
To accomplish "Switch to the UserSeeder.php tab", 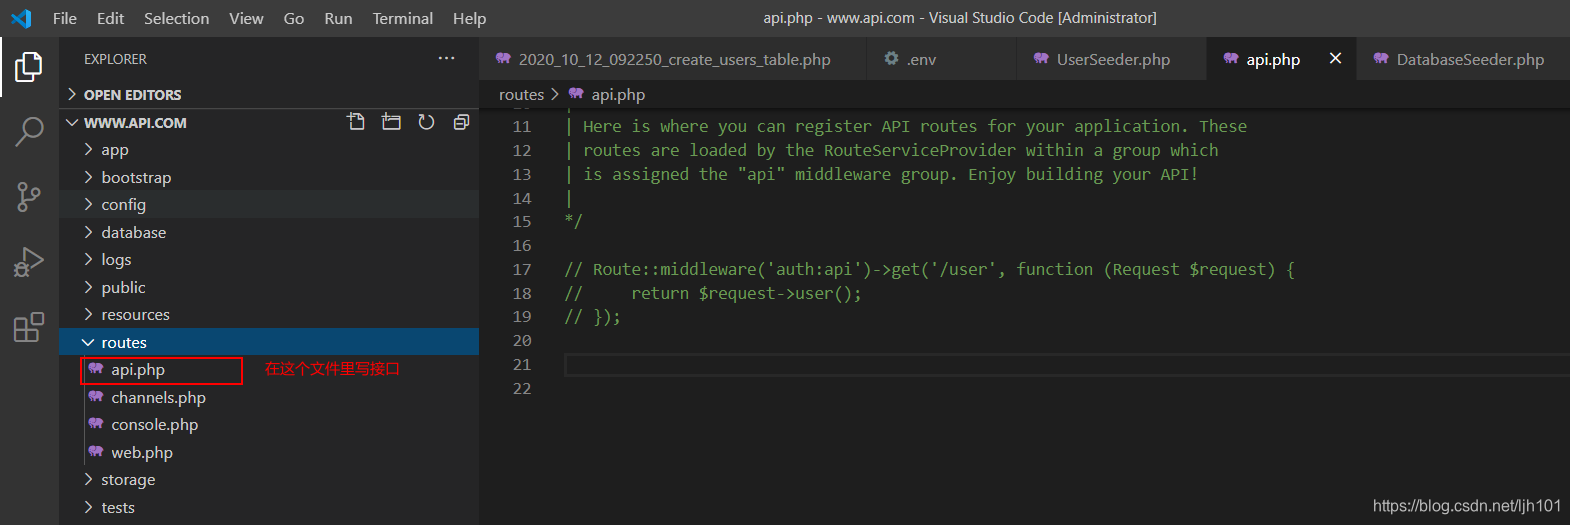I will (x=1112, y=59).
